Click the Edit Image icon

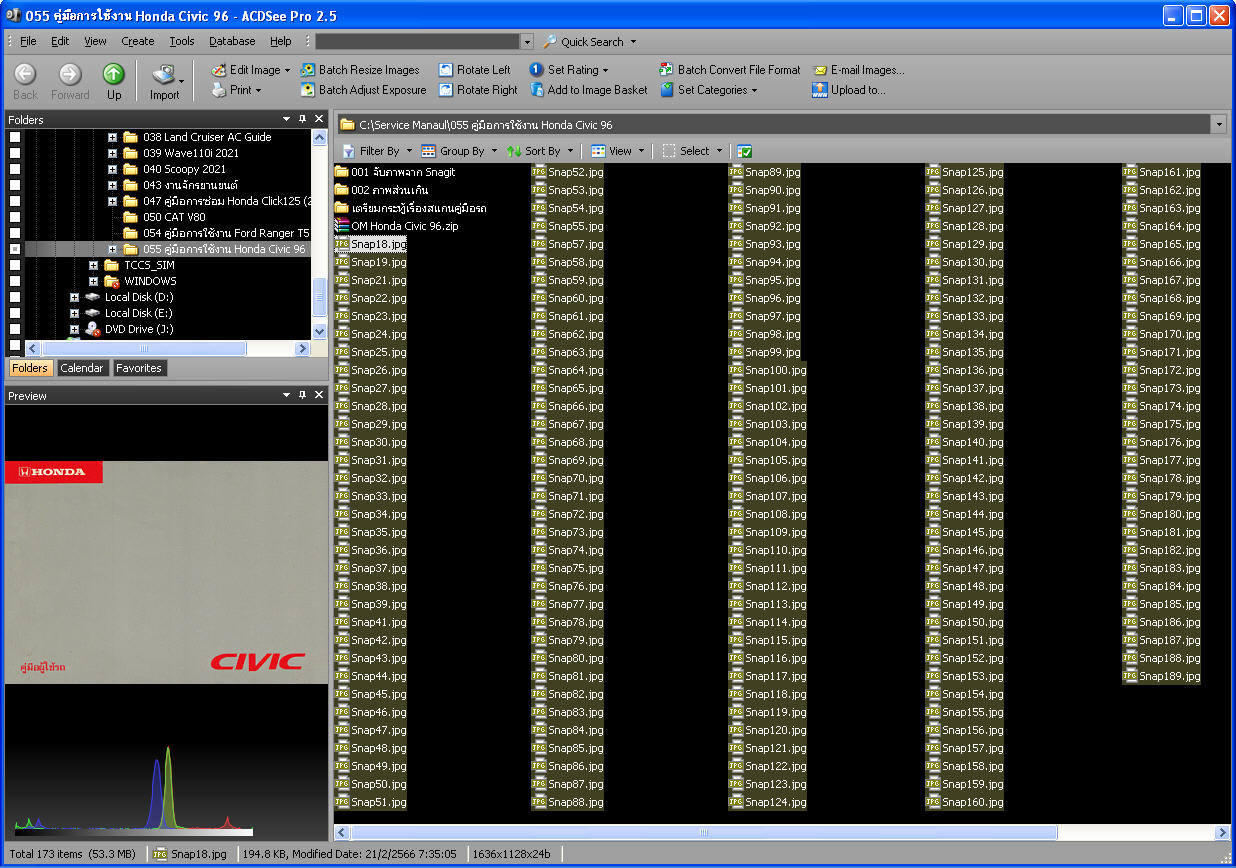(x=219, y=70)
